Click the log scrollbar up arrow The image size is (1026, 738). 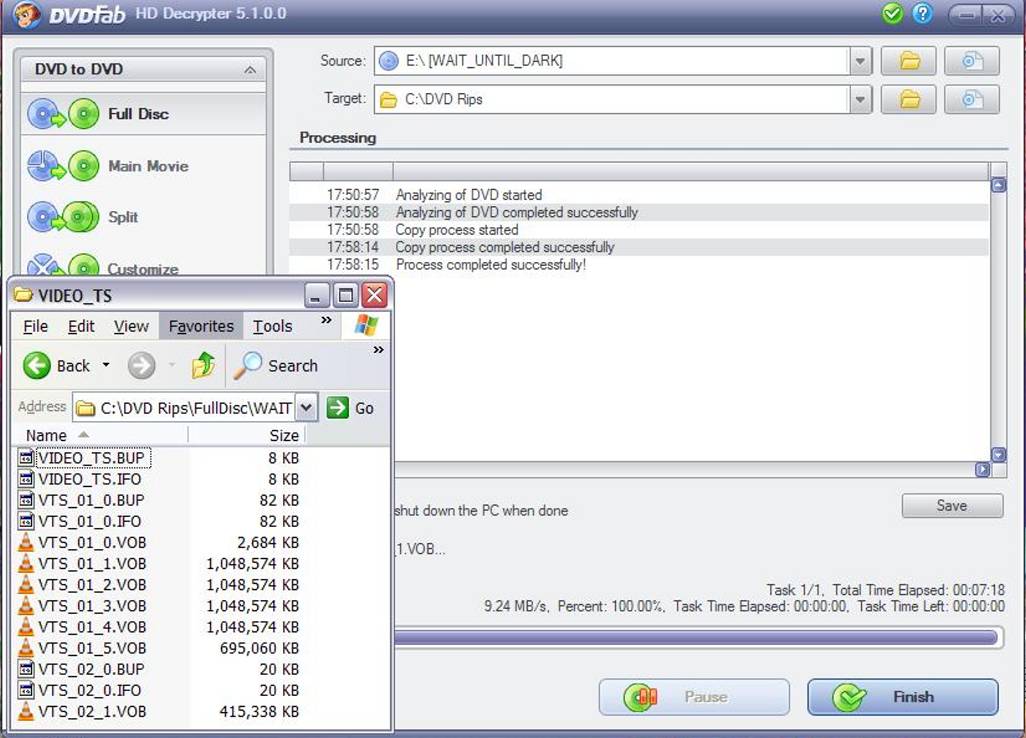(999, 185)
